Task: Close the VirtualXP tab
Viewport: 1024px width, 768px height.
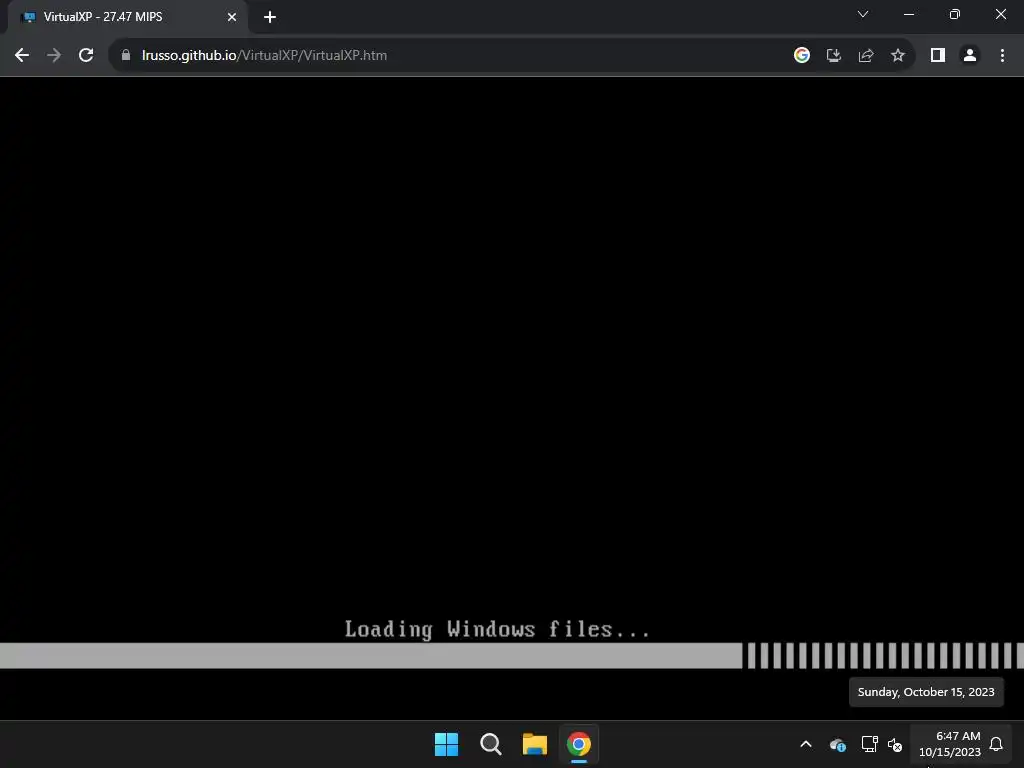Action: coord(232,17)
